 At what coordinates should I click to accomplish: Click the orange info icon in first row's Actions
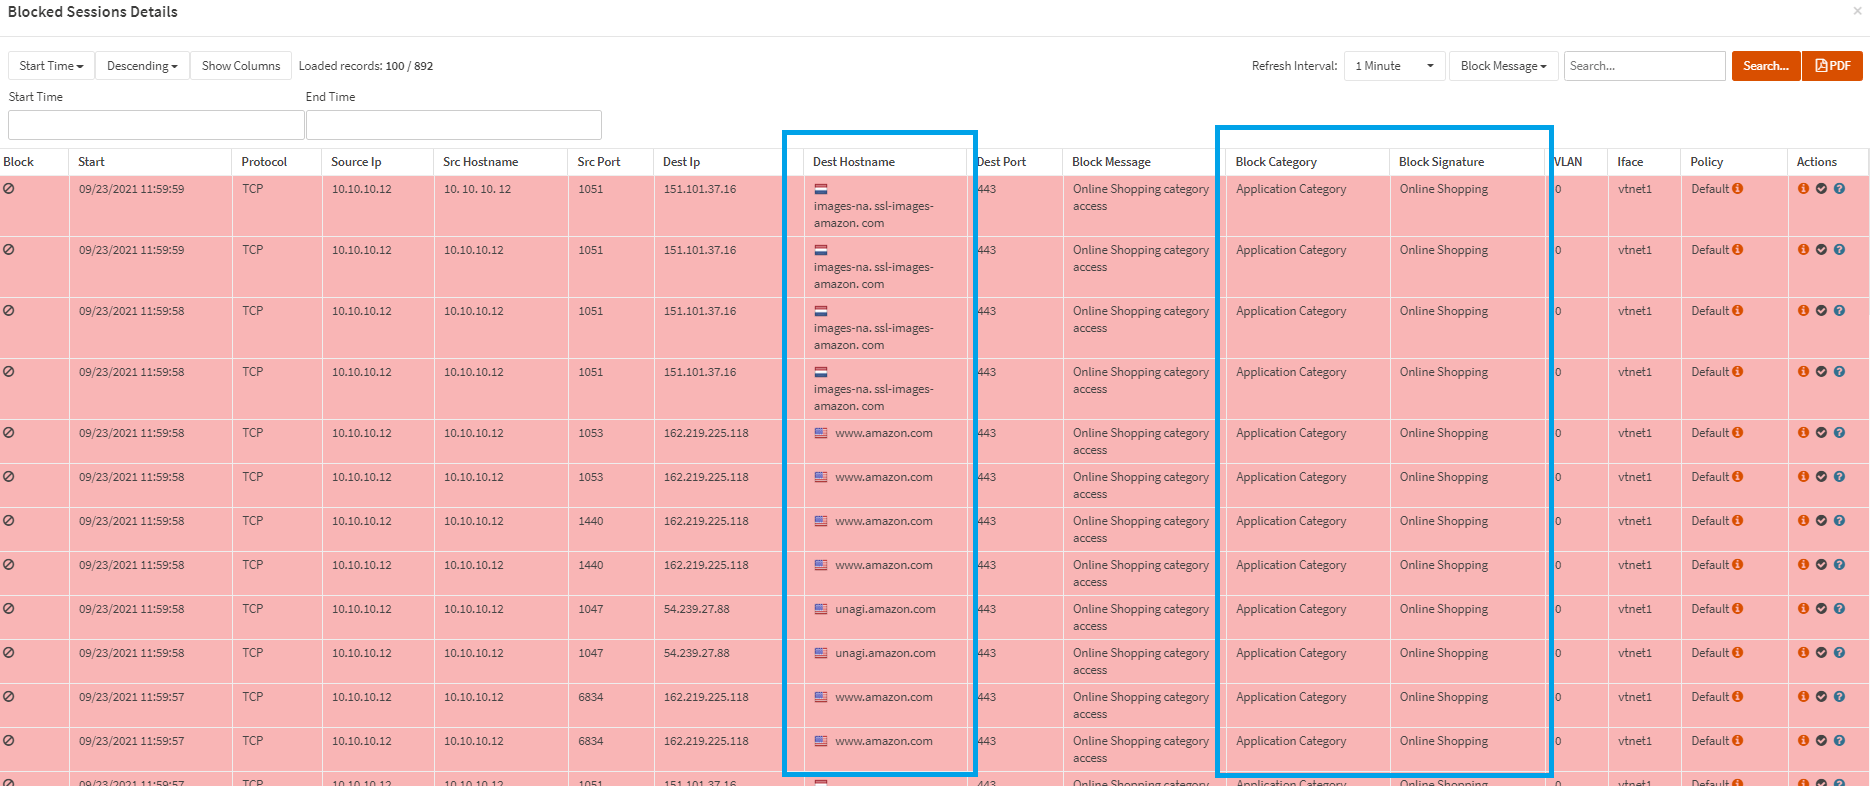[x=1803, y=188]
